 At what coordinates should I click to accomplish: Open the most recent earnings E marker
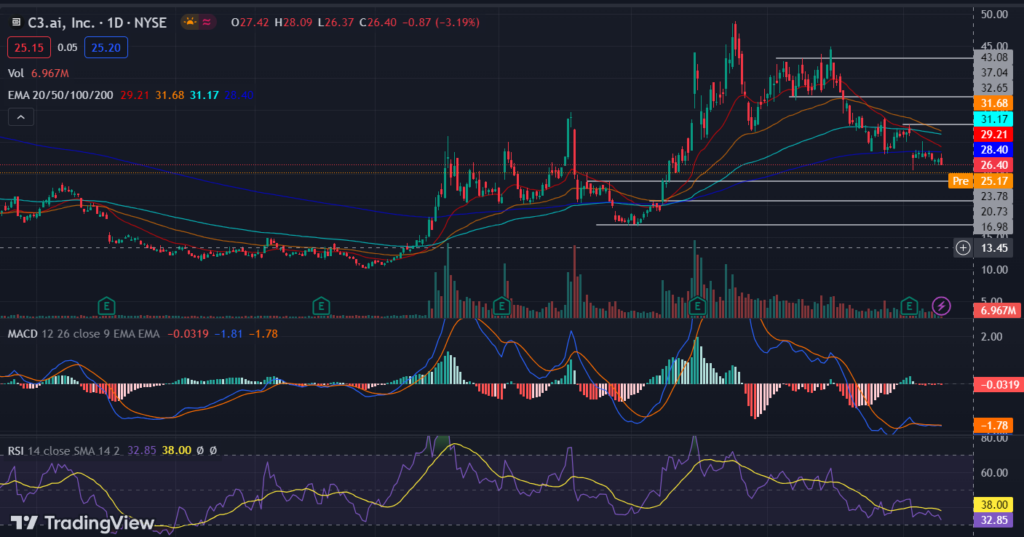pyautogui.click(x=909, y=305)
